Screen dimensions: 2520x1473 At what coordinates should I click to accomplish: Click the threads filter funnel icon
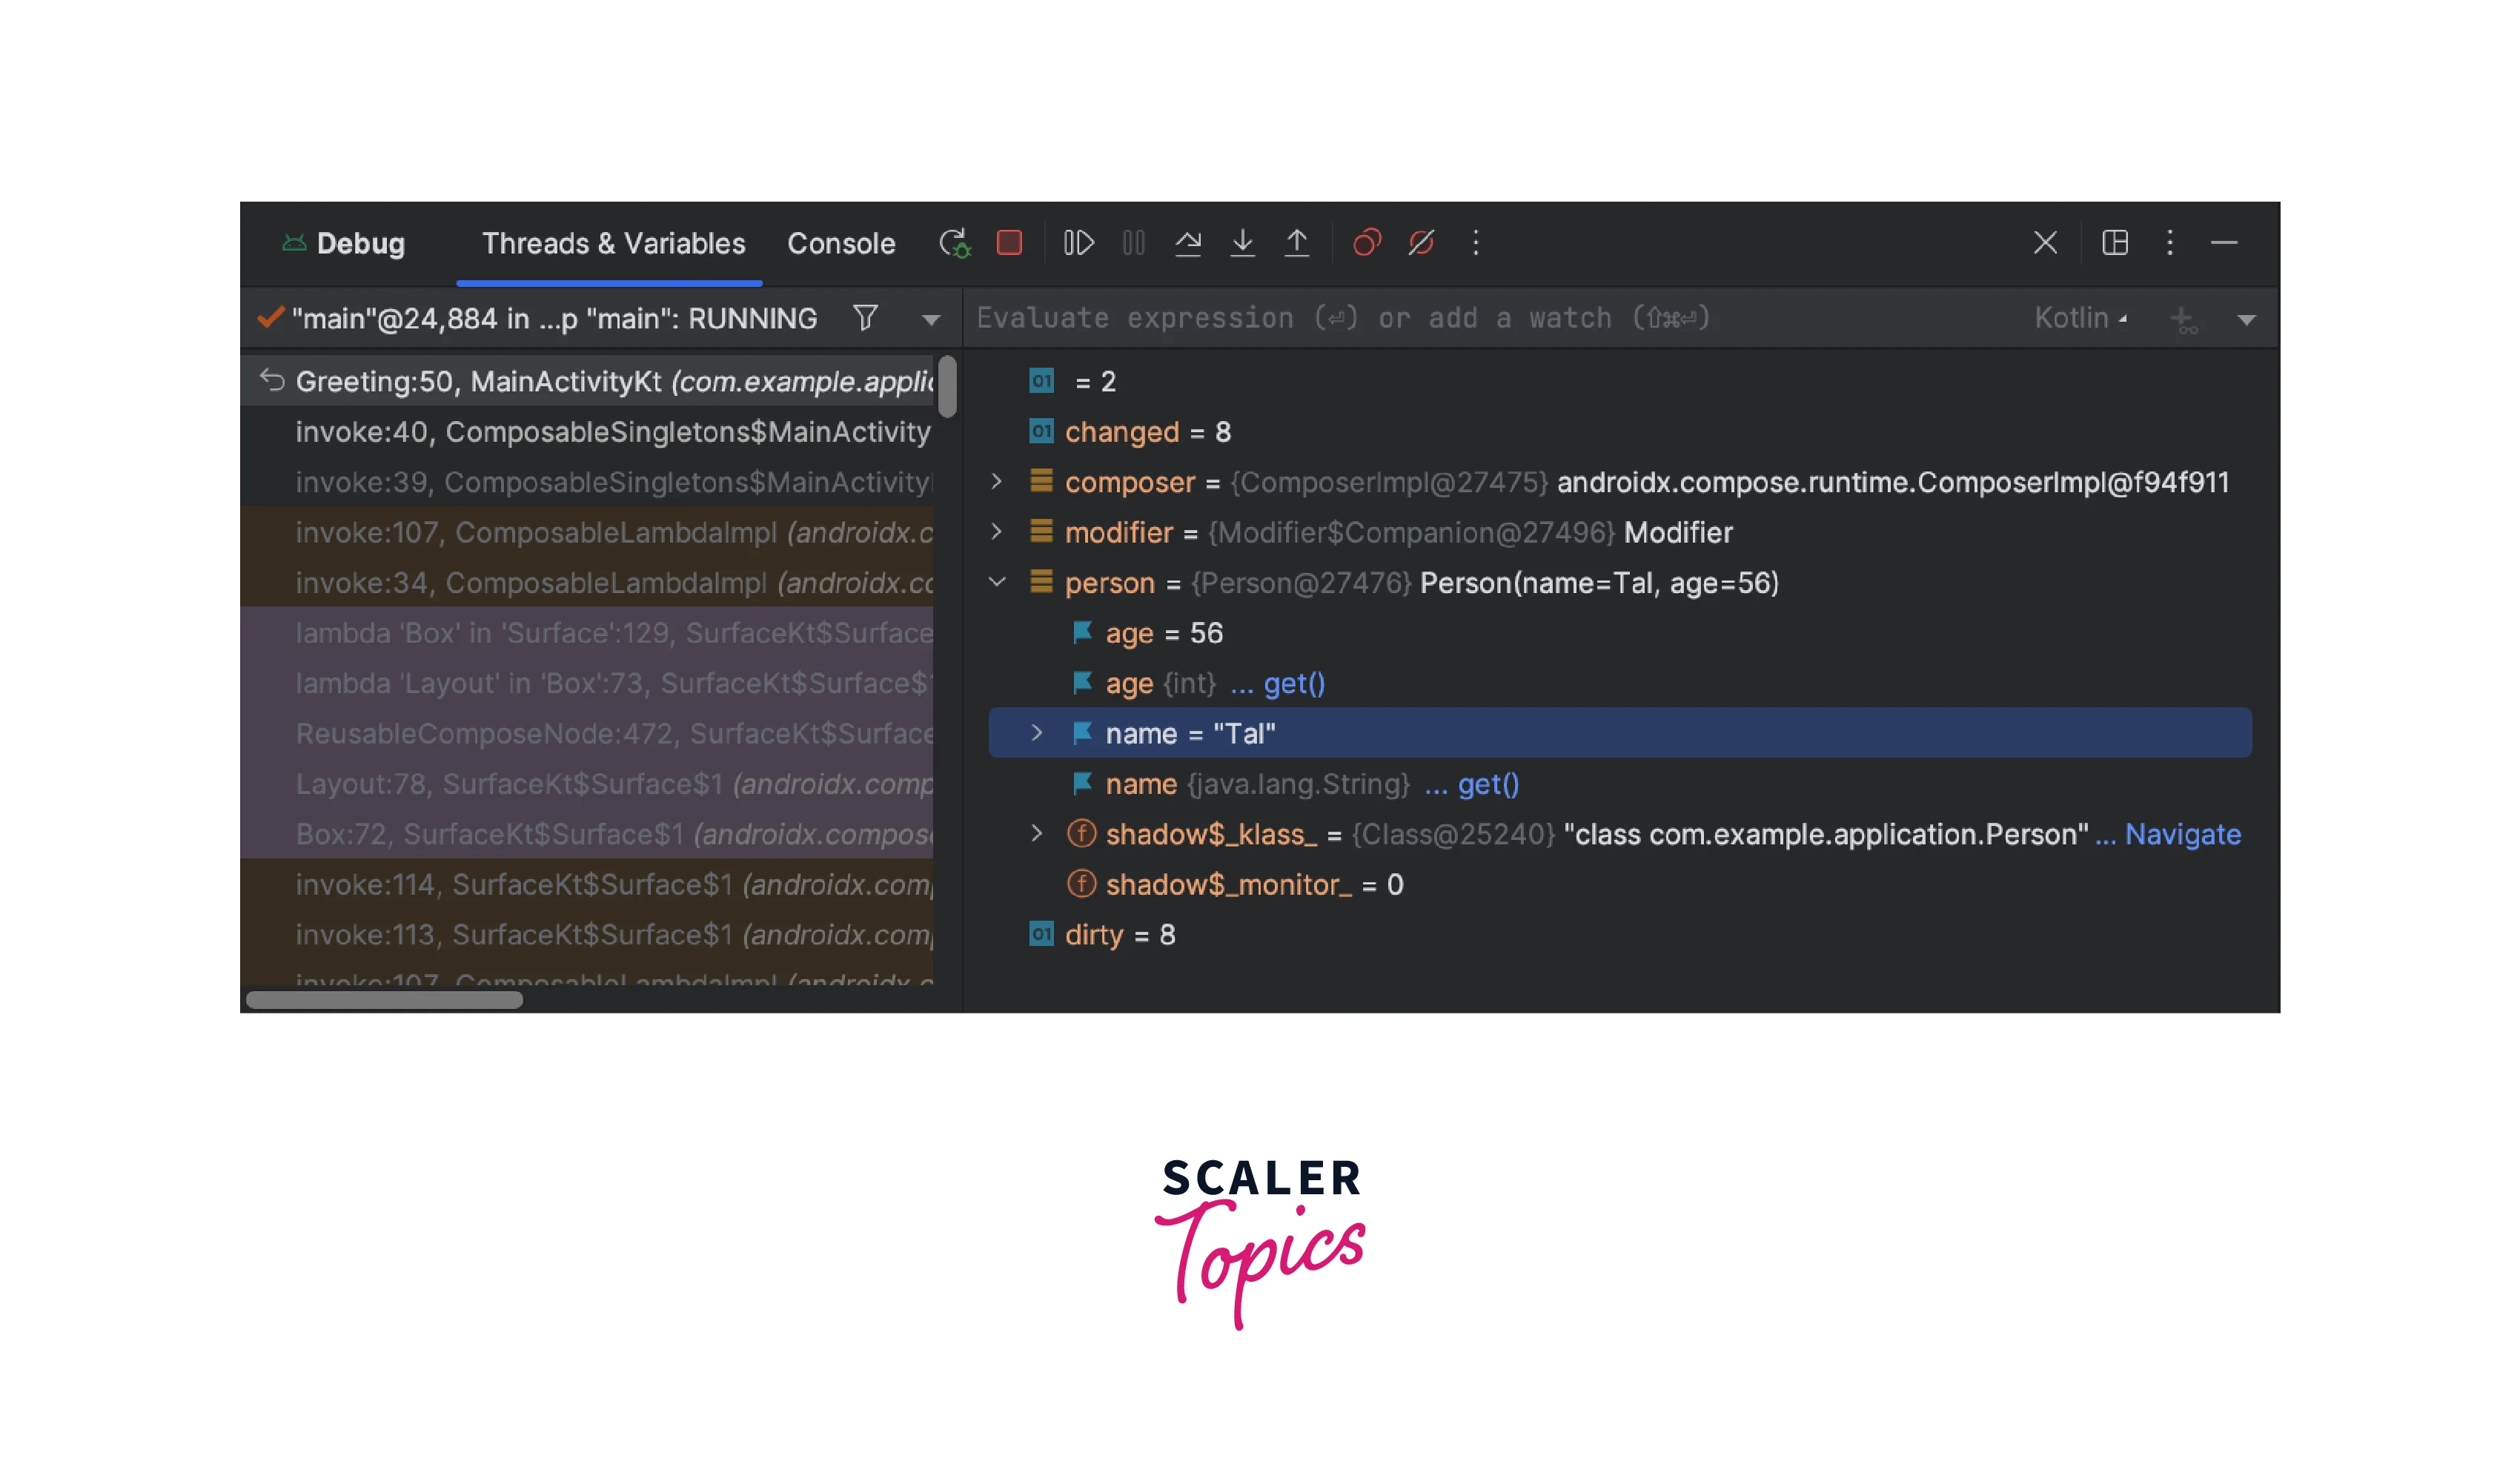(x=865, y=318)
